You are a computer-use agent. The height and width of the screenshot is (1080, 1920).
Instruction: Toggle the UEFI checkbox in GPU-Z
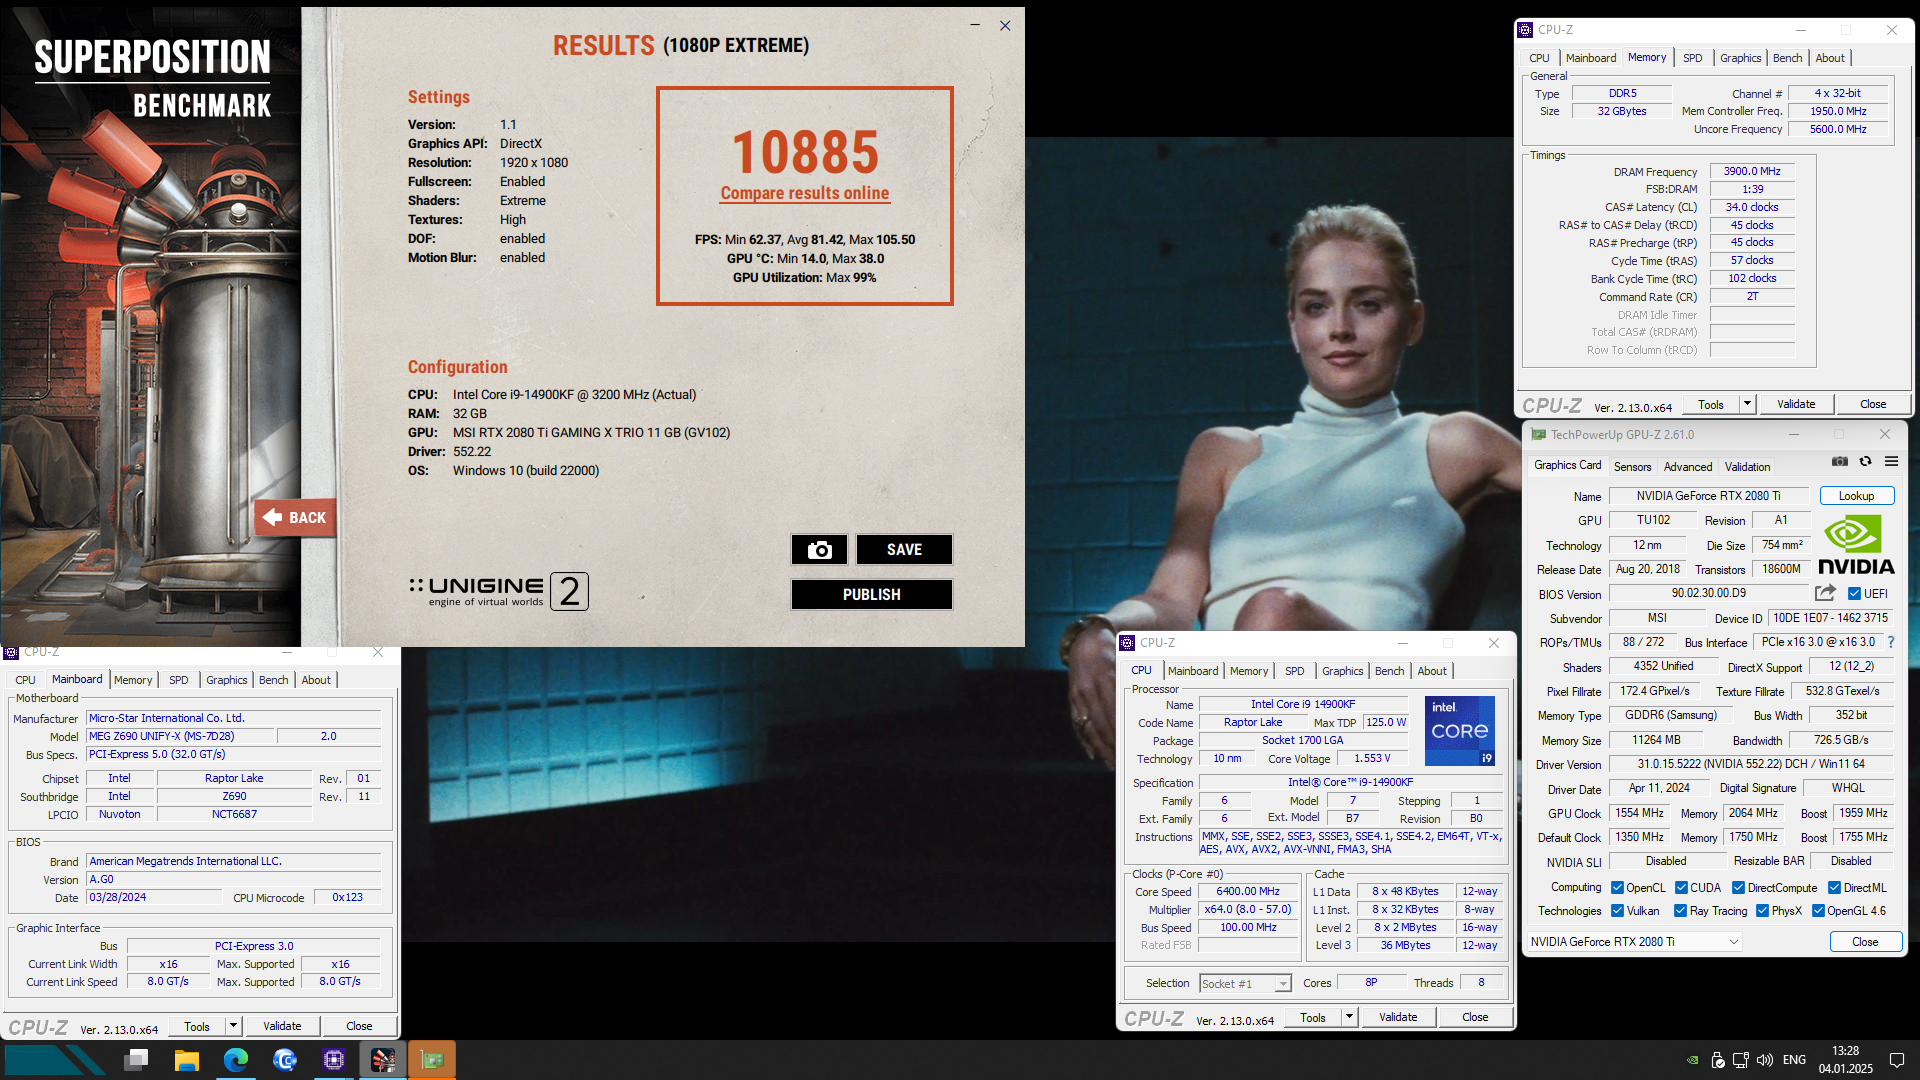(1853, 594)
